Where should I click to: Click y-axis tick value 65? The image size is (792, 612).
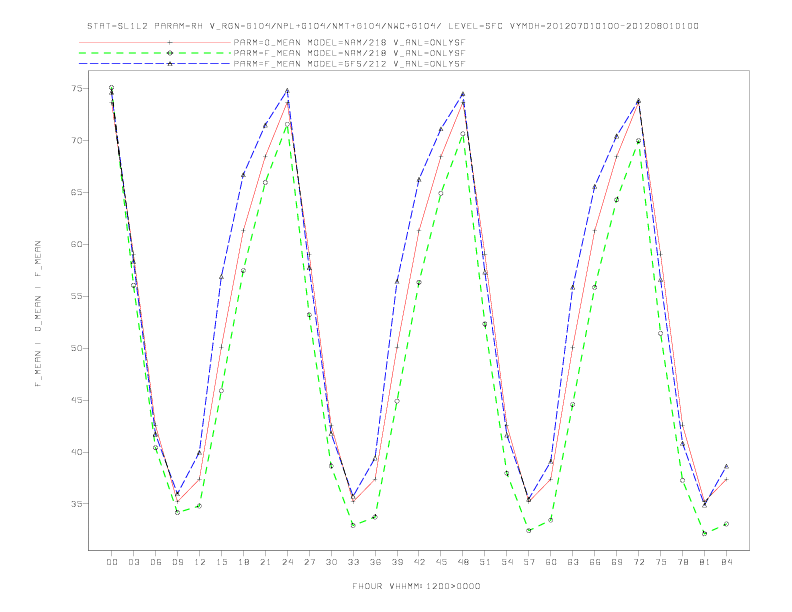click(x=77, y=192)
